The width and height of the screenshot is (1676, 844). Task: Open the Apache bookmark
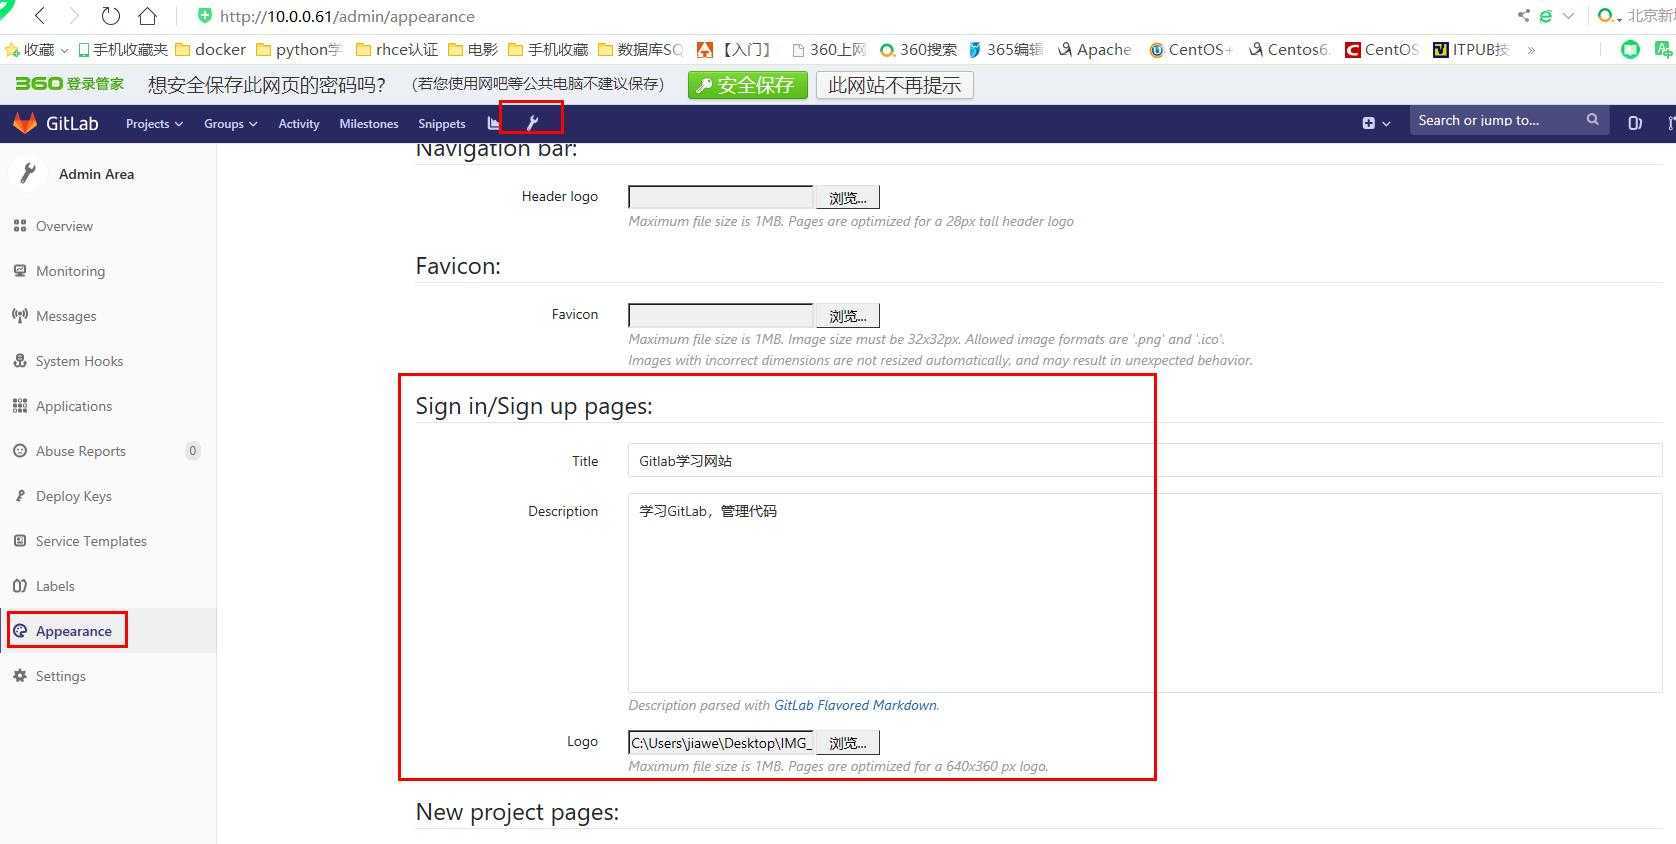point(1095,49)
